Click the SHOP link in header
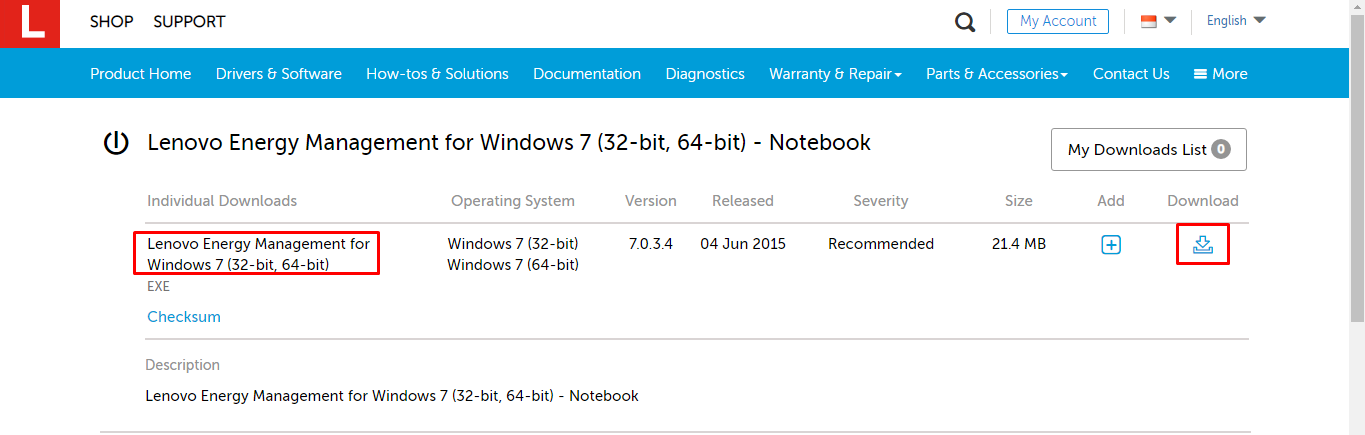1365x435 pixels. pos(111,21)
